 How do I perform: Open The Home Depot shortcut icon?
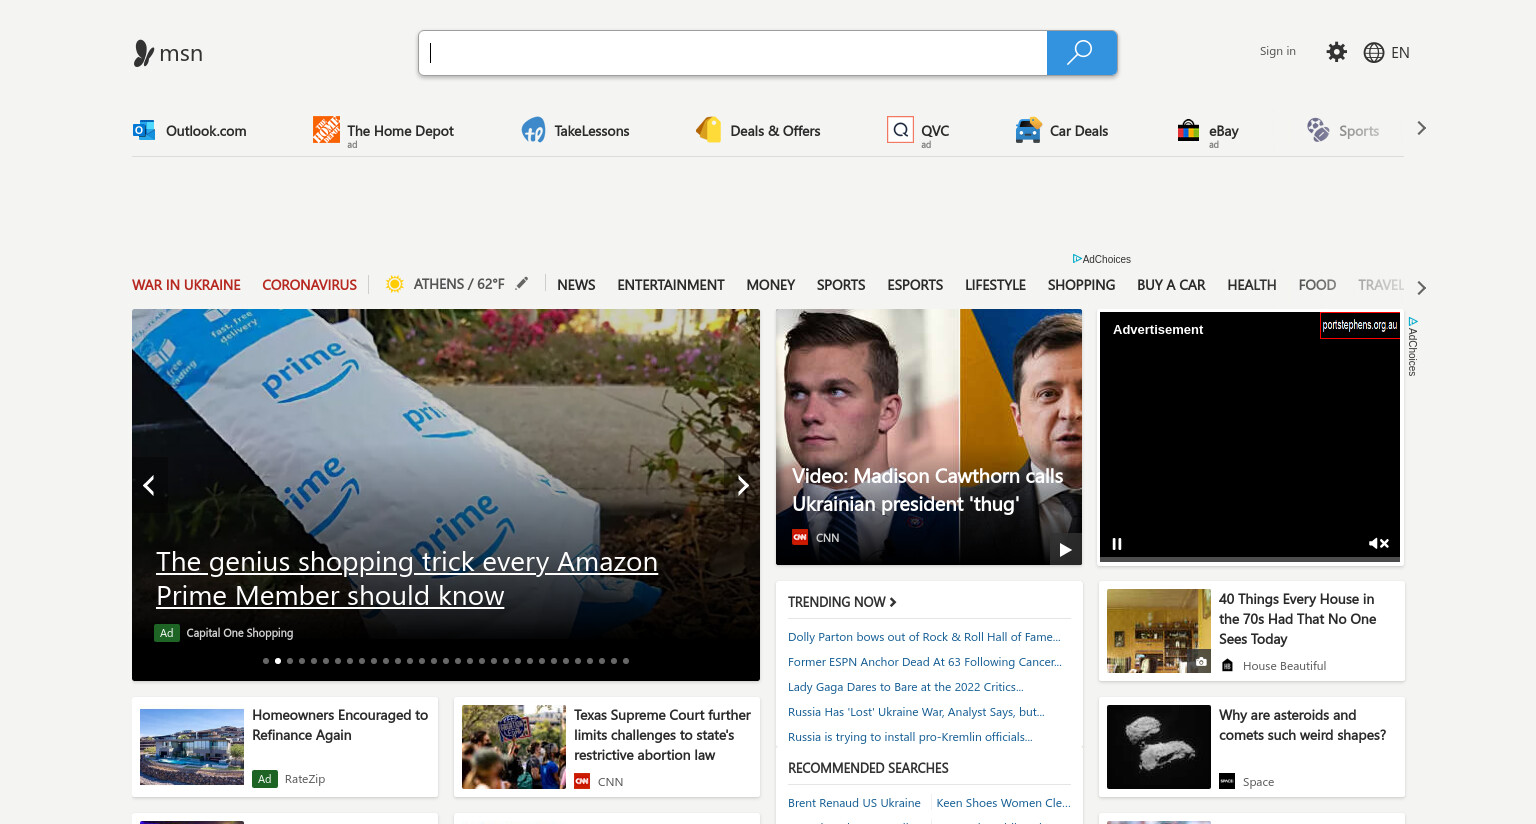326,129
